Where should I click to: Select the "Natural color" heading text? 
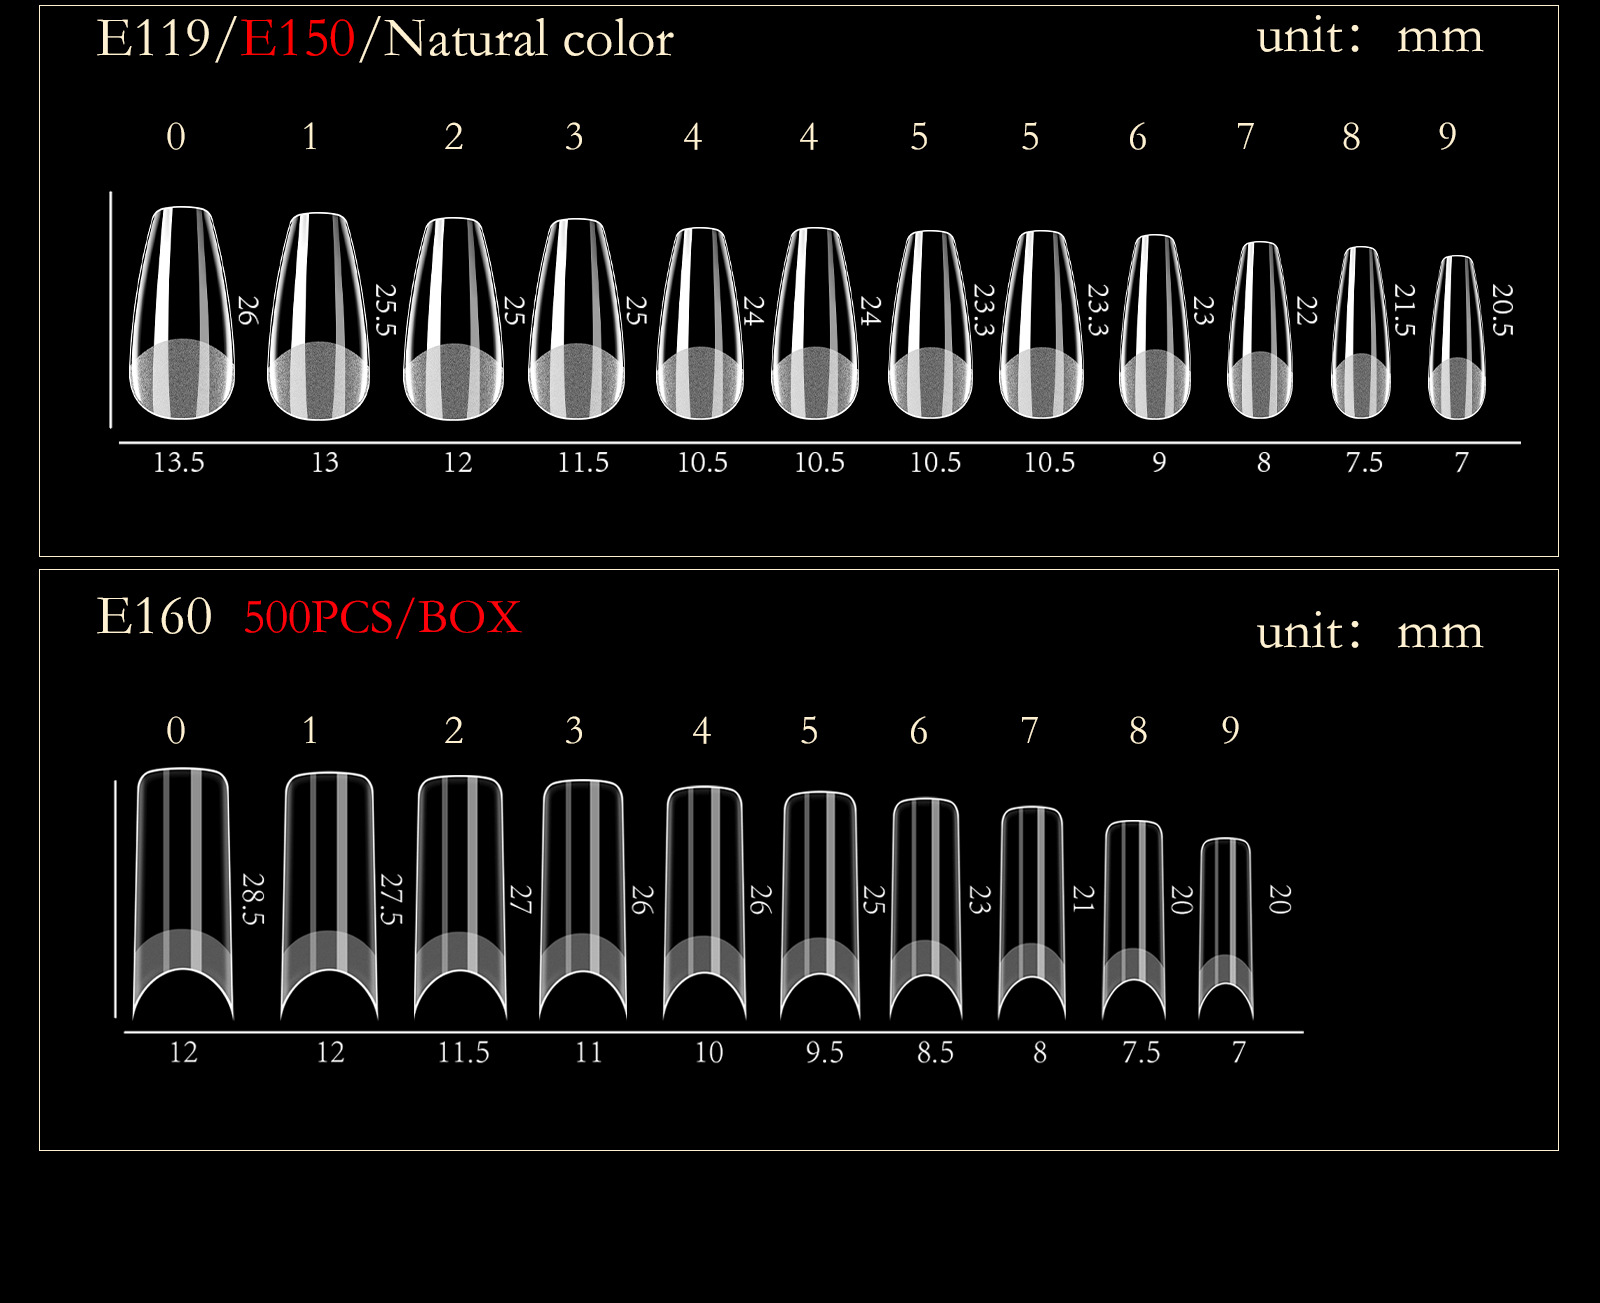(x=529, y=39)
